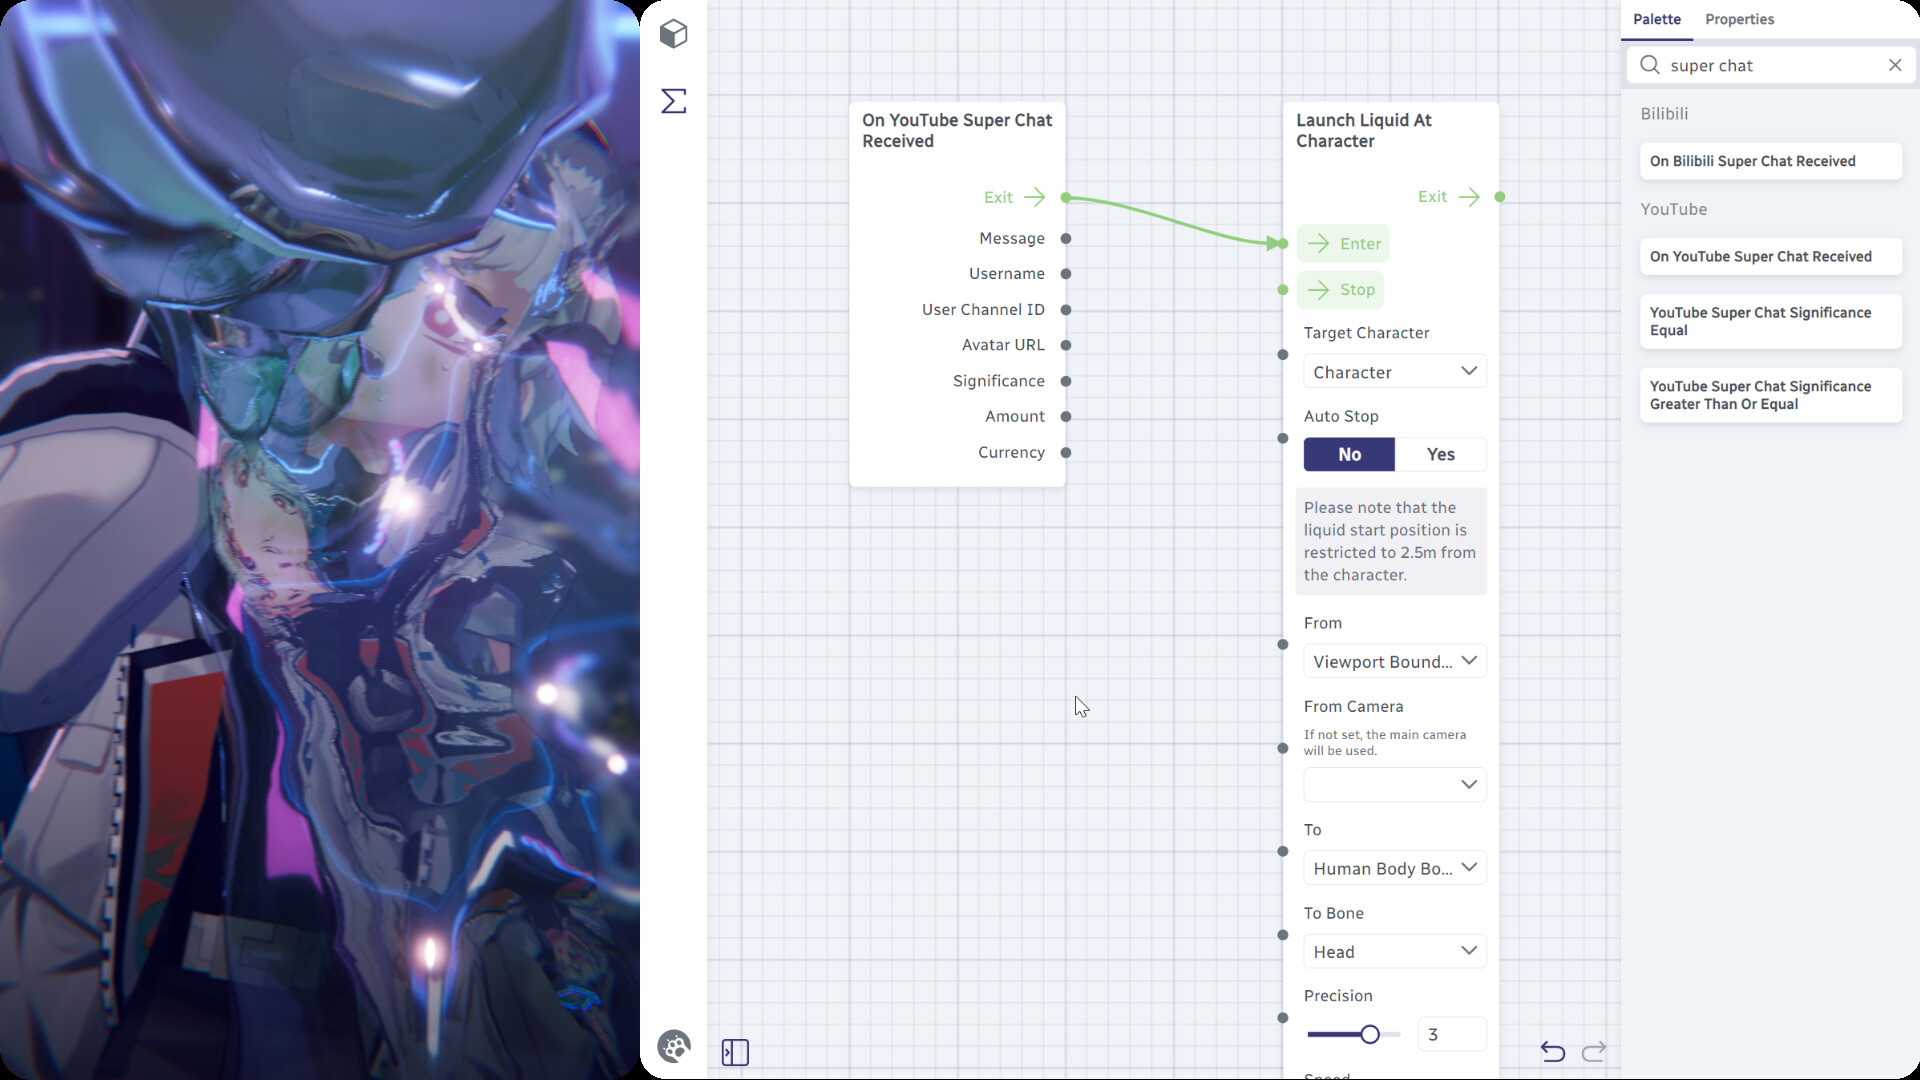Open the To Bone Head dropdown

[1394, 951]
